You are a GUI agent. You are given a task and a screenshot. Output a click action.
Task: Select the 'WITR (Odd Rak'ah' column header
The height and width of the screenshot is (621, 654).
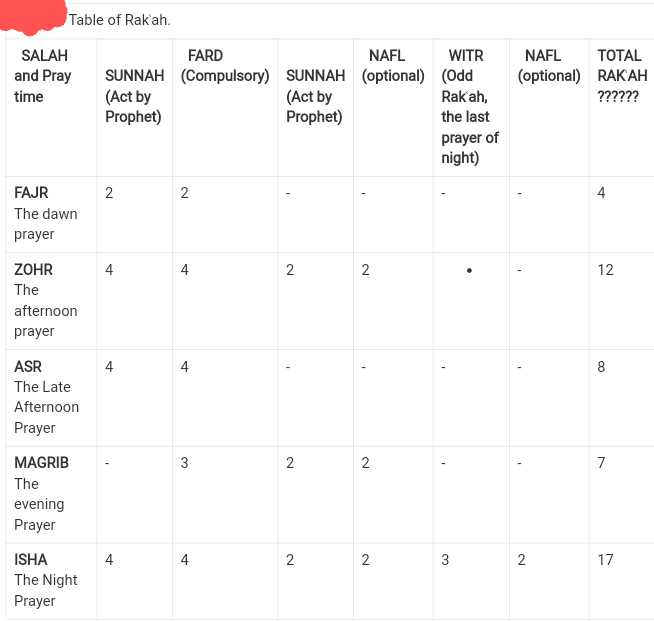(470, 107)
